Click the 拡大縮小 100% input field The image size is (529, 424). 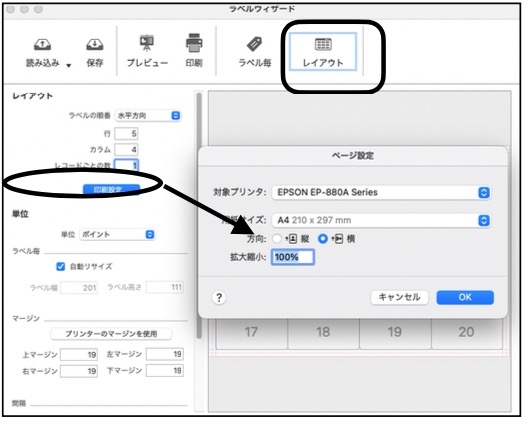coord(293,257)
